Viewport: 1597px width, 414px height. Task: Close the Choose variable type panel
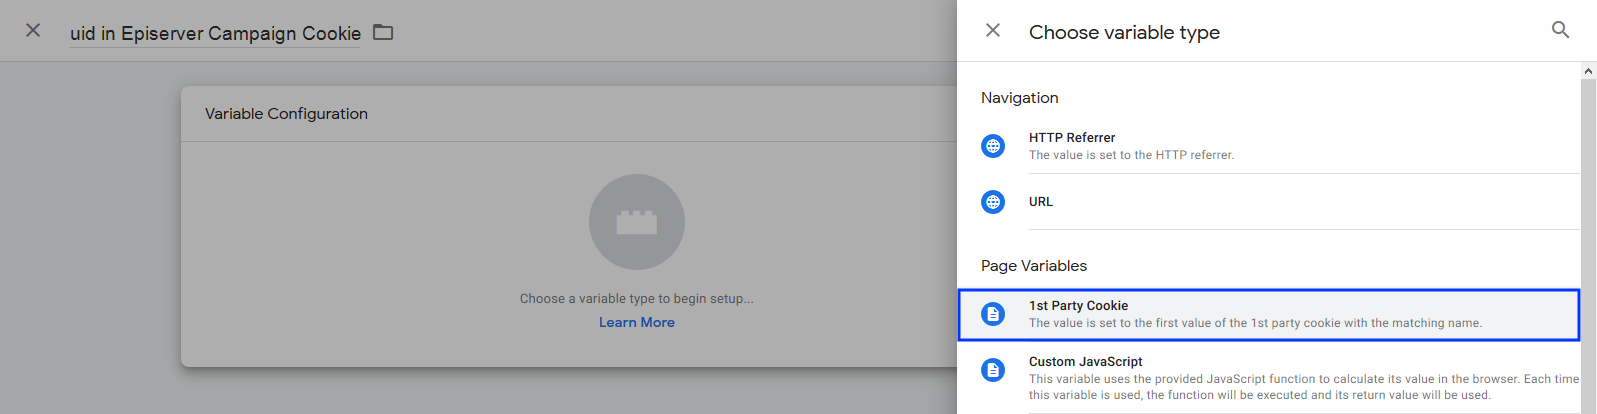(993, 30)
